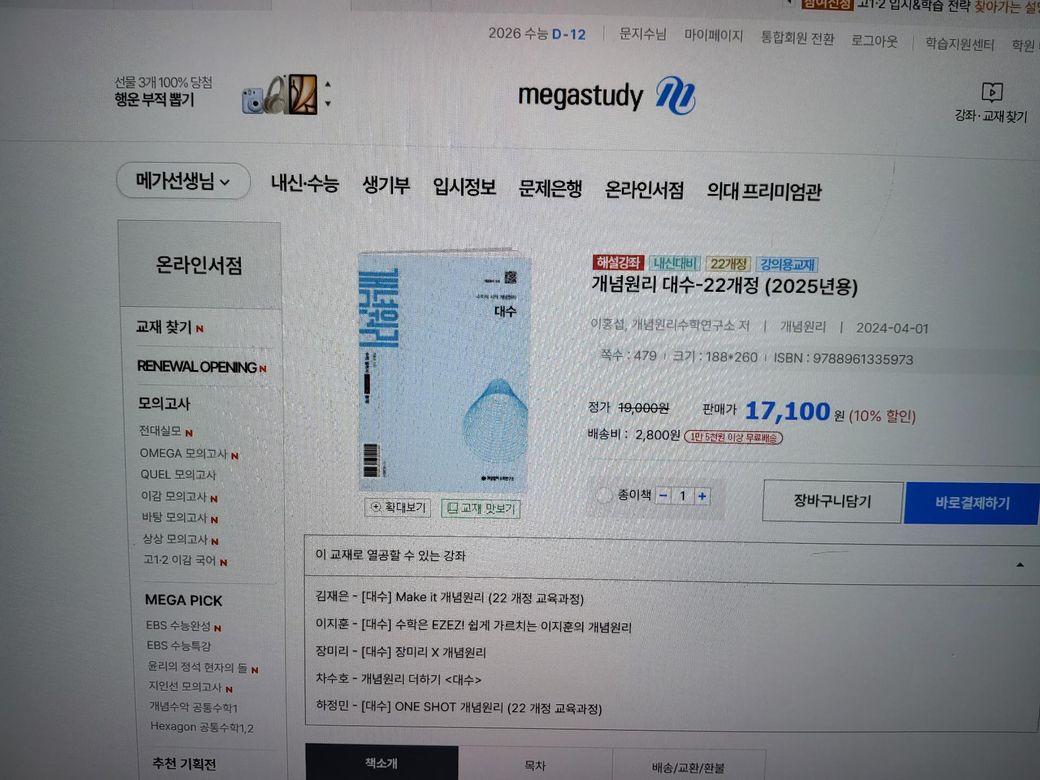1040x780 pixels.
Task: Click the 바로결제하기 button
Action: click(972, 503)
